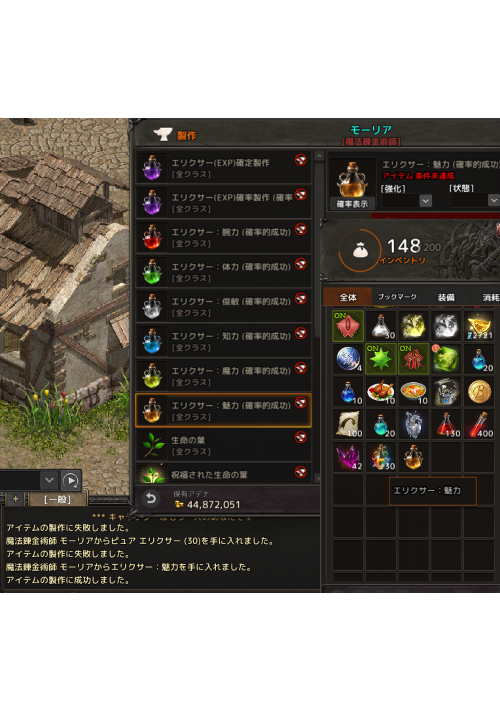Switch to the ブックマーク inventory tab
The width and height of the screenshot is (500, 711).
[x=397, y=297]
